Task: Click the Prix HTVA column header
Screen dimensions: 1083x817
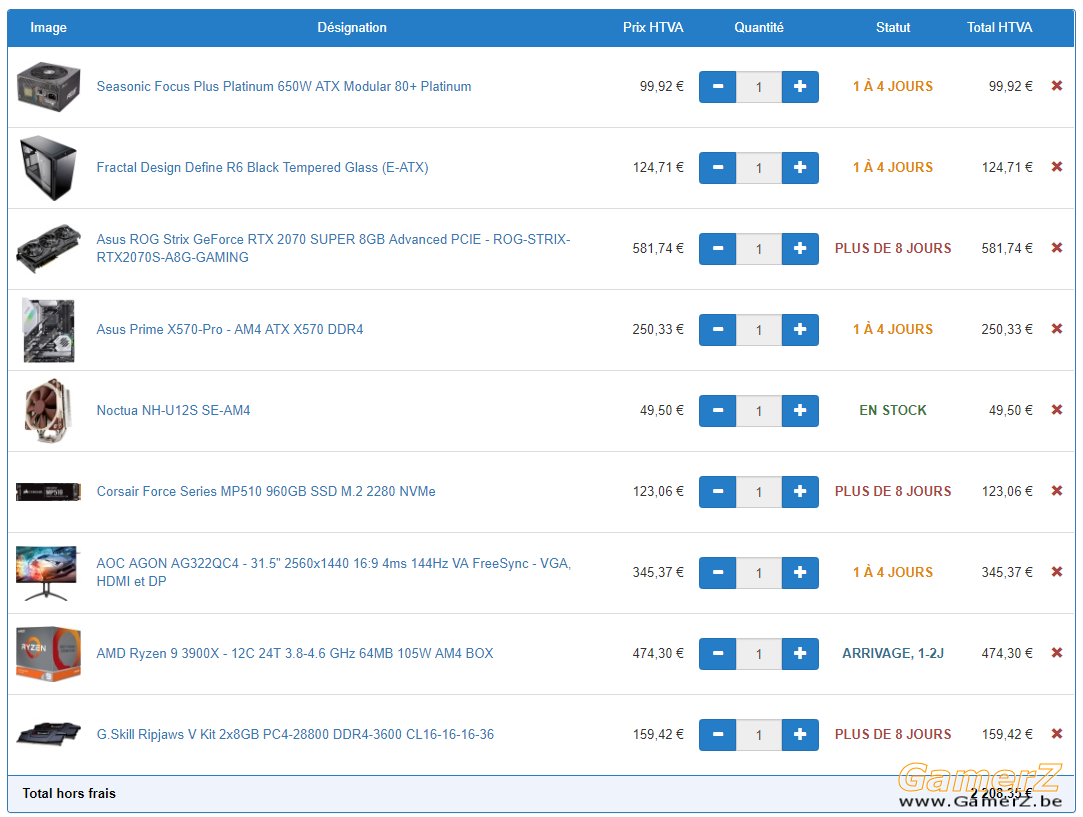Action: pyautogui.click(x=653, y=28)
